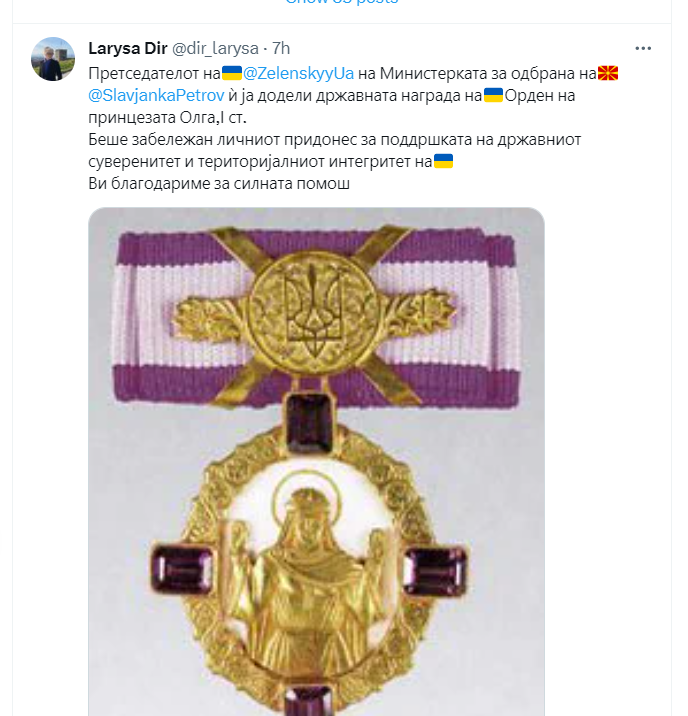Viewport: 688px width, 716px height.
Task: Click the text line Ви благодариме за силната помош
Action: pyautogui.click(x=219, y=184)
